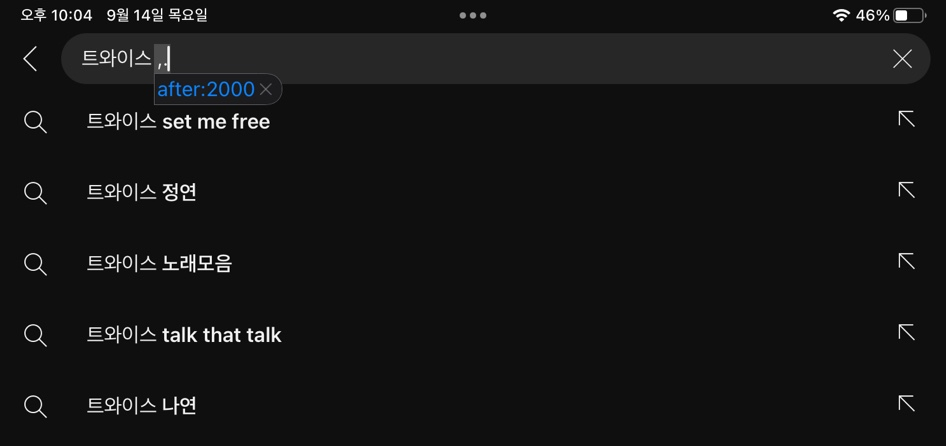Tap magnifier icon beside set me free

click(35, 123)
